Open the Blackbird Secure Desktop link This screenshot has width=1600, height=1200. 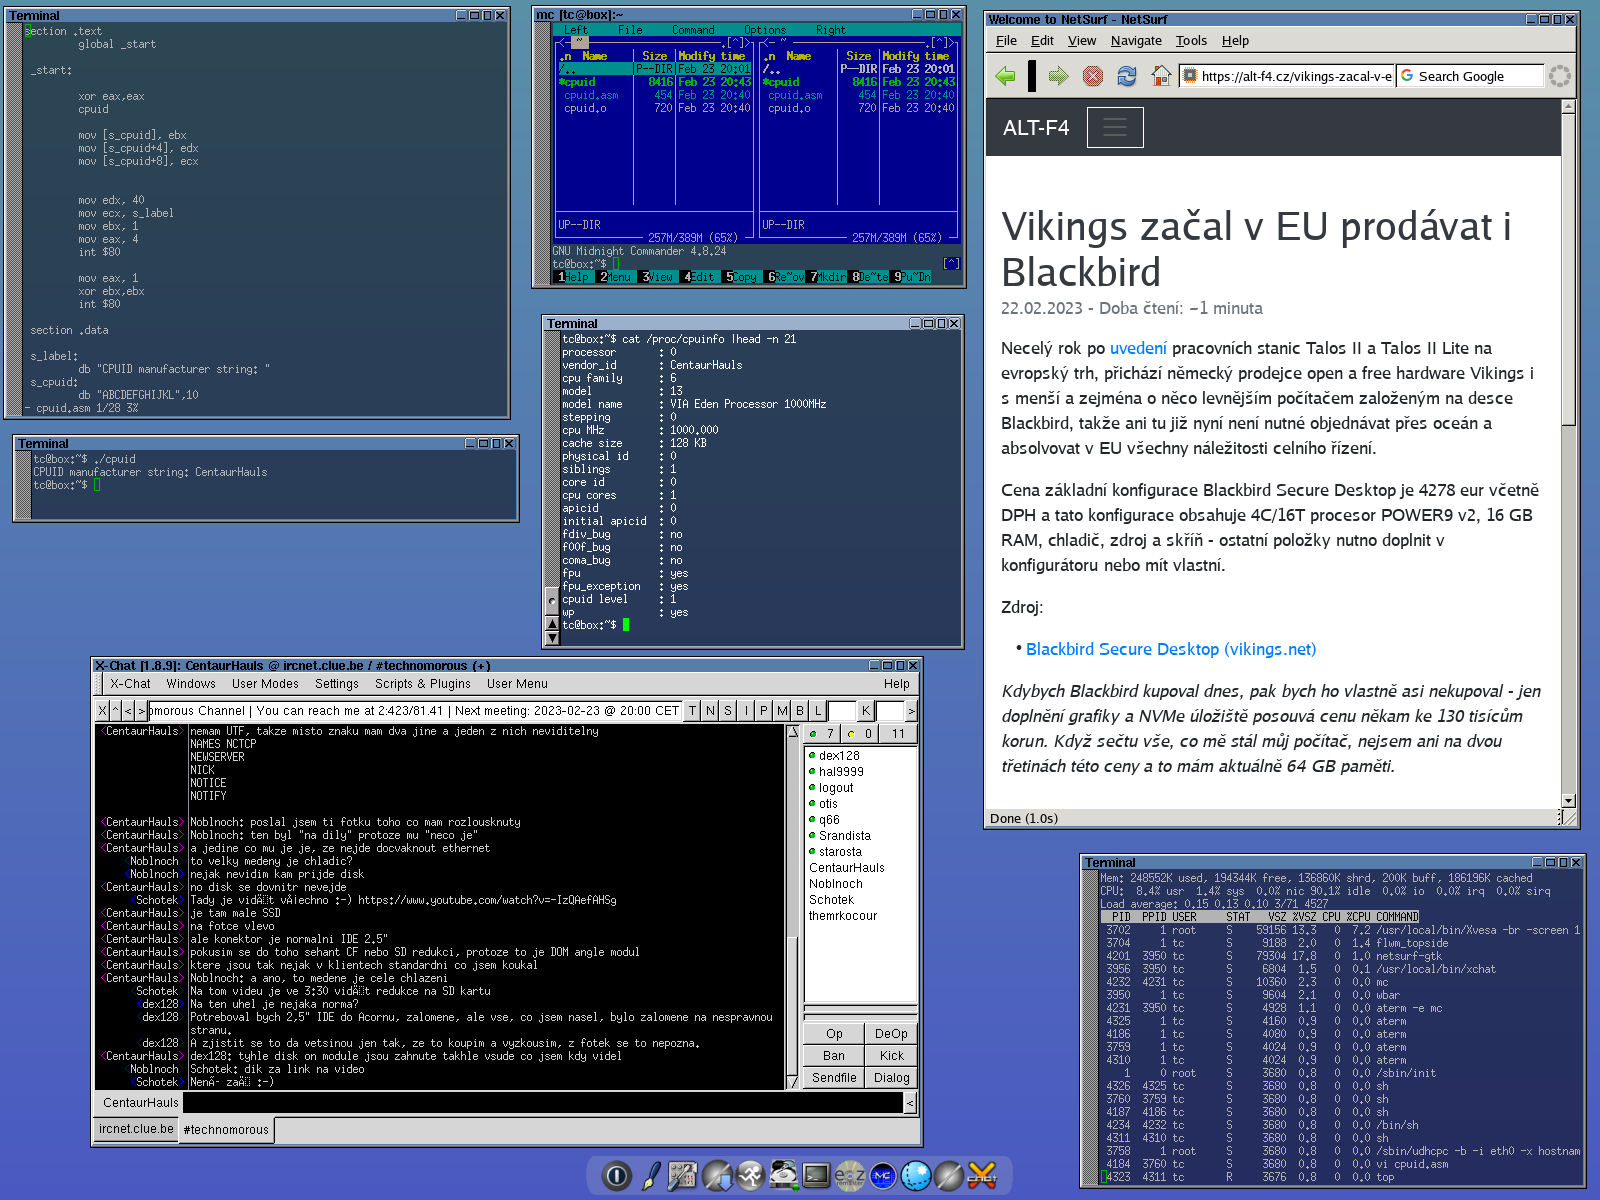click(x=1171, y=650)
